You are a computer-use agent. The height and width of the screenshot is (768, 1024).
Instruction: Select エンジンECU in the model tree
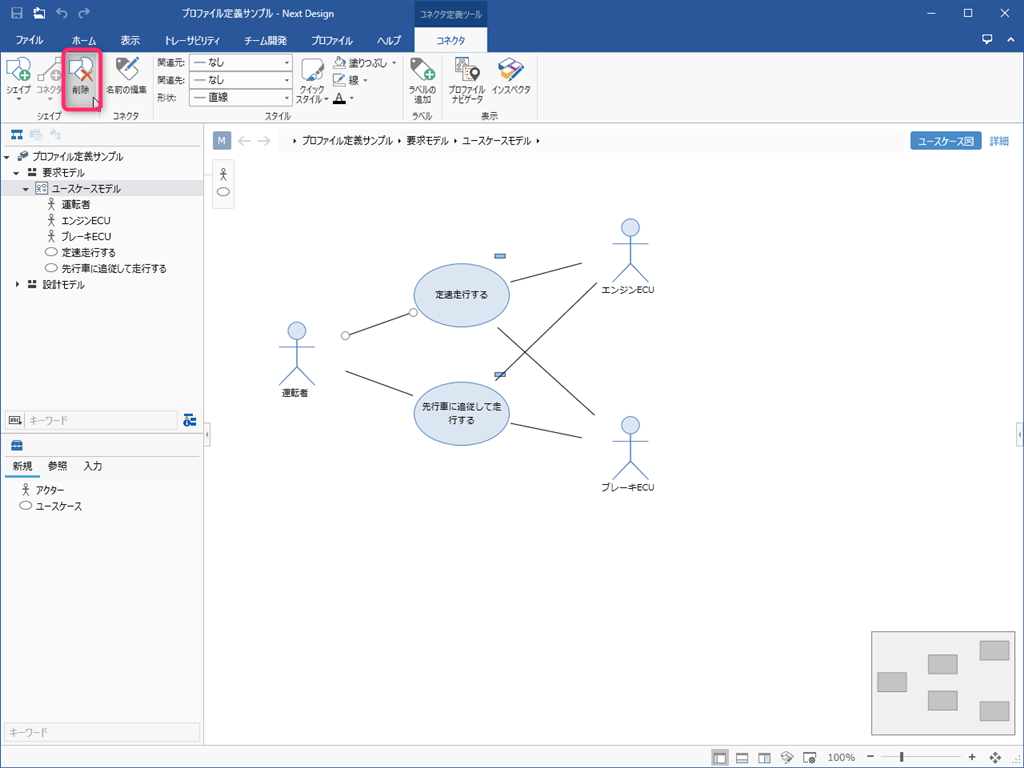pyautogui.click(x=86, y=221)
